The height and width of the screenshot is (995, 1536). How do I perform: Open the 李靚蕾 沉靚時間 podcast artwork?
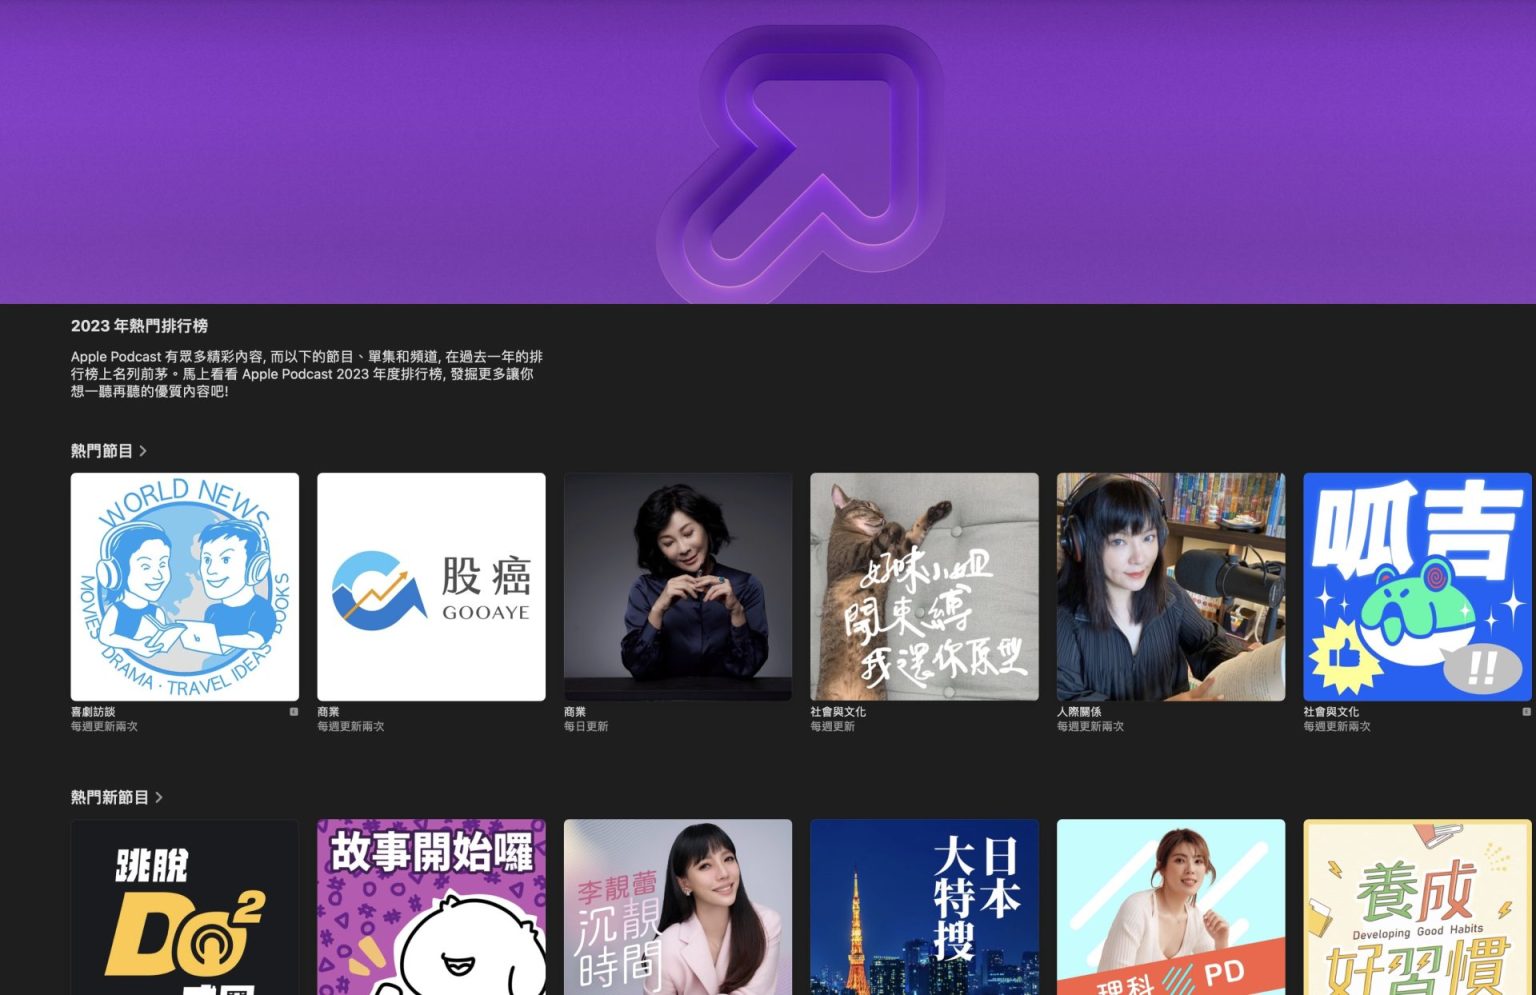tap(678, 907)
